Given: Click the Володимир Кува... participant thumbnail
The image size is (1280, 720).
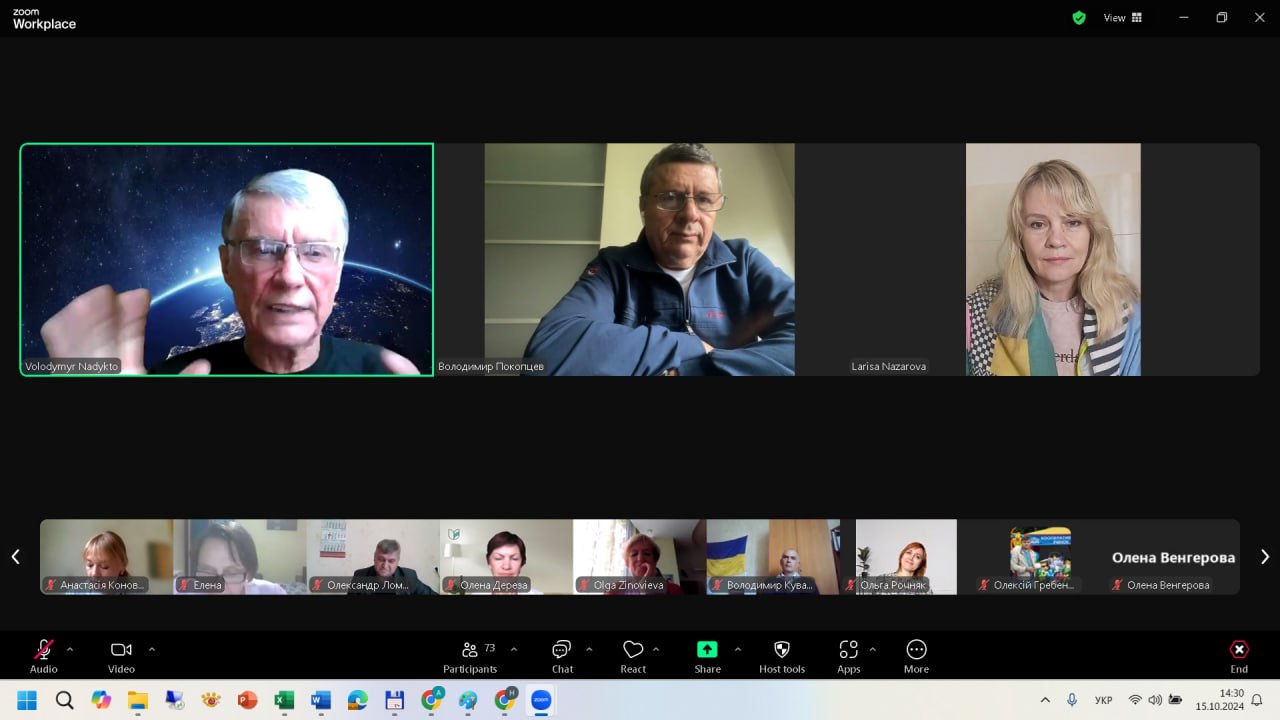Looking at the screenshot, I should [773, 557].
